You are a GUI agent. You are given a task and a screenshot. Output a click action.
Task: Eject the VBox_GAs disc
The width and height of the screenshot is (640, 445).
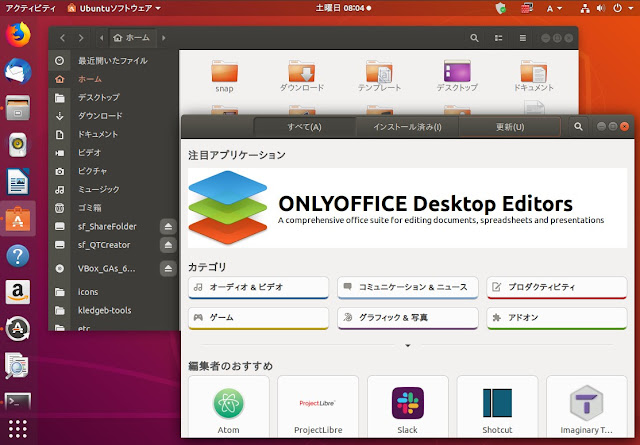[x=168, y=269]
